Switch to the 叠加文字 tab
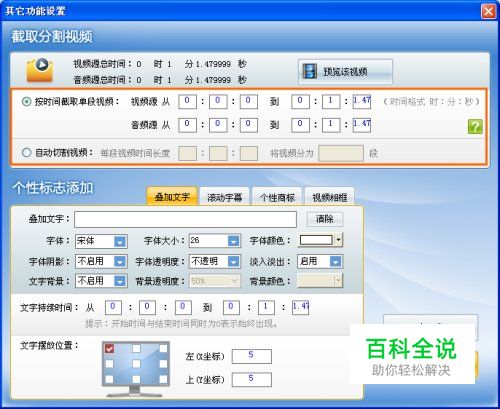This screenshot has height=409, width=500. 172,197
